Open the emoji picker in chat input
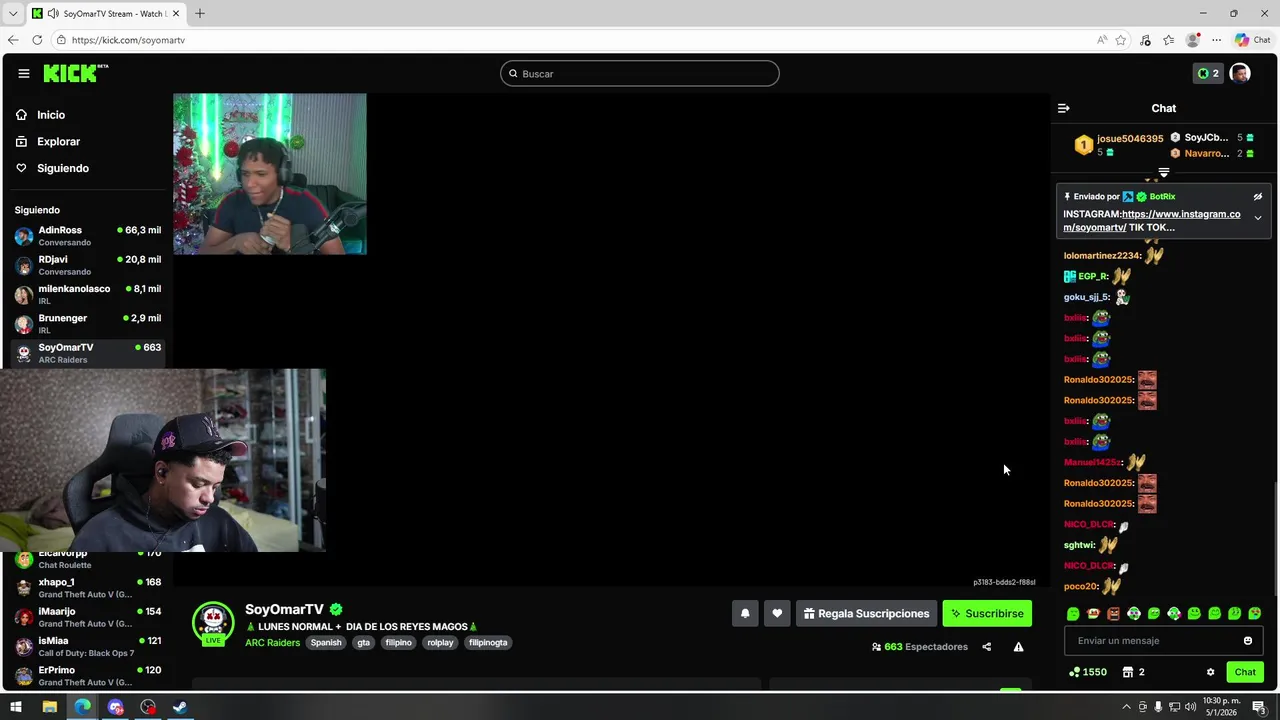The height and width of the screenshot is (720, 1280). point(1248,641)
